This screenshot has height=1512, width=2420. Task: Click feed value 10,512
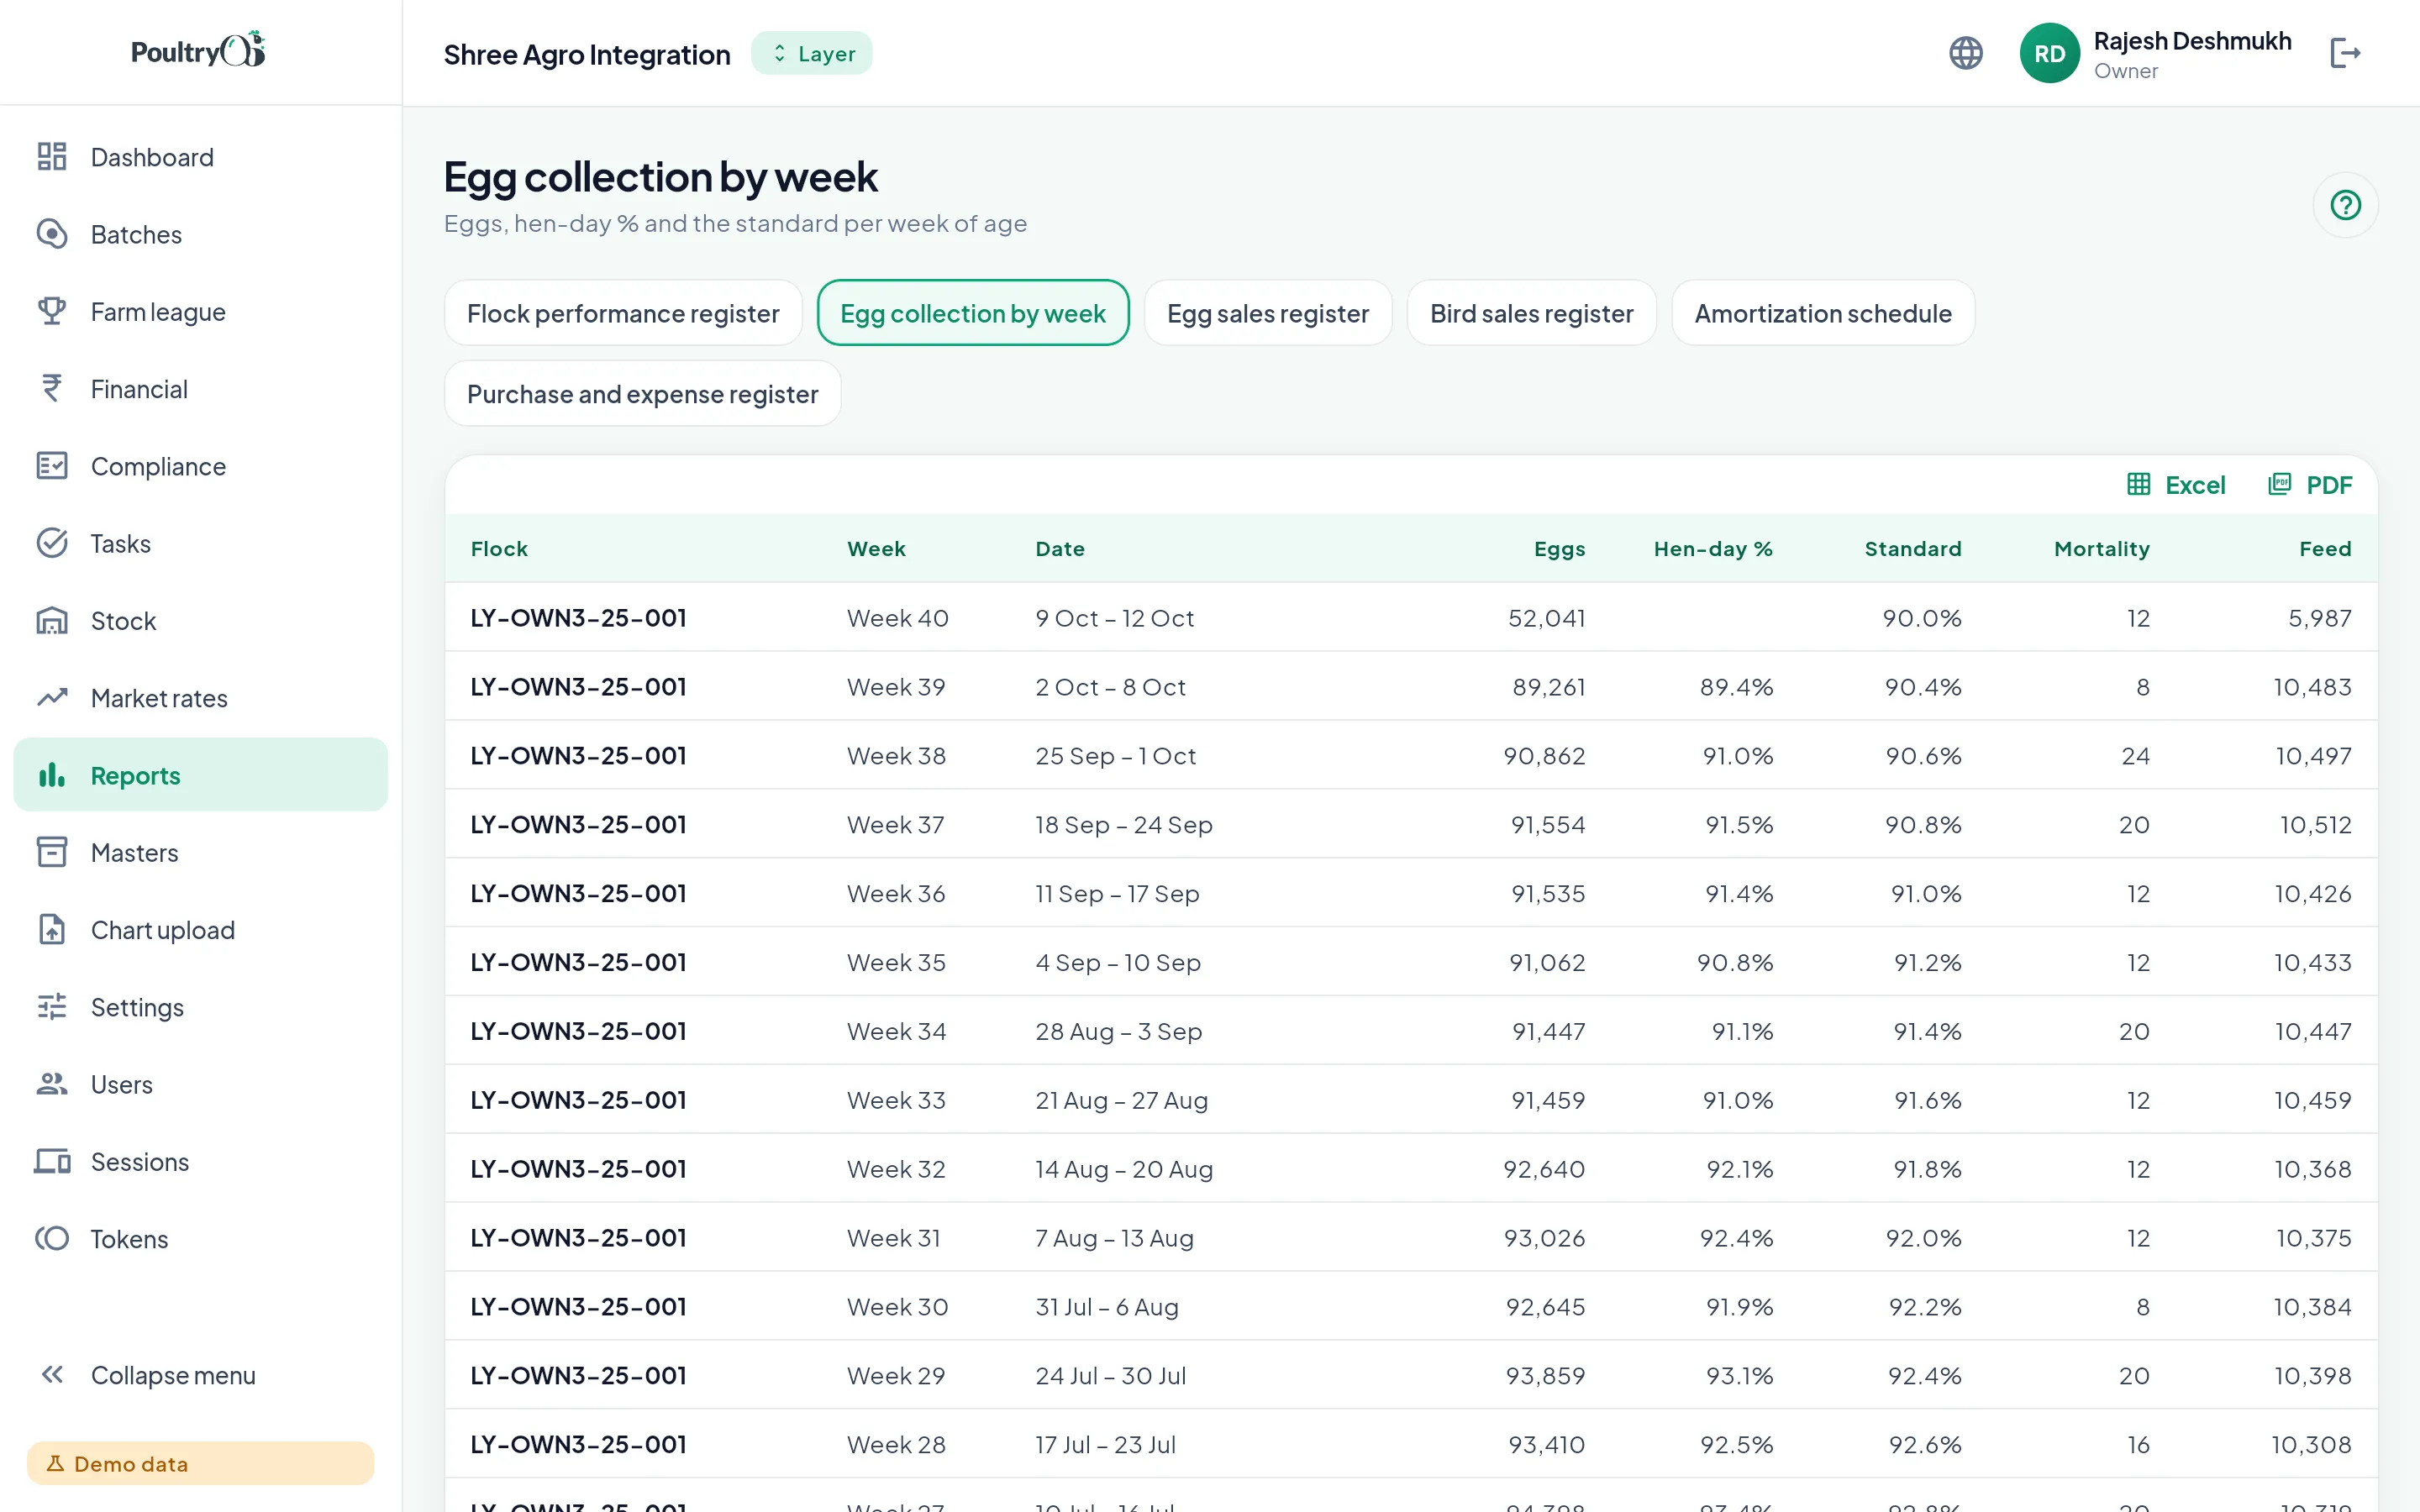[x=2315, y=825]
